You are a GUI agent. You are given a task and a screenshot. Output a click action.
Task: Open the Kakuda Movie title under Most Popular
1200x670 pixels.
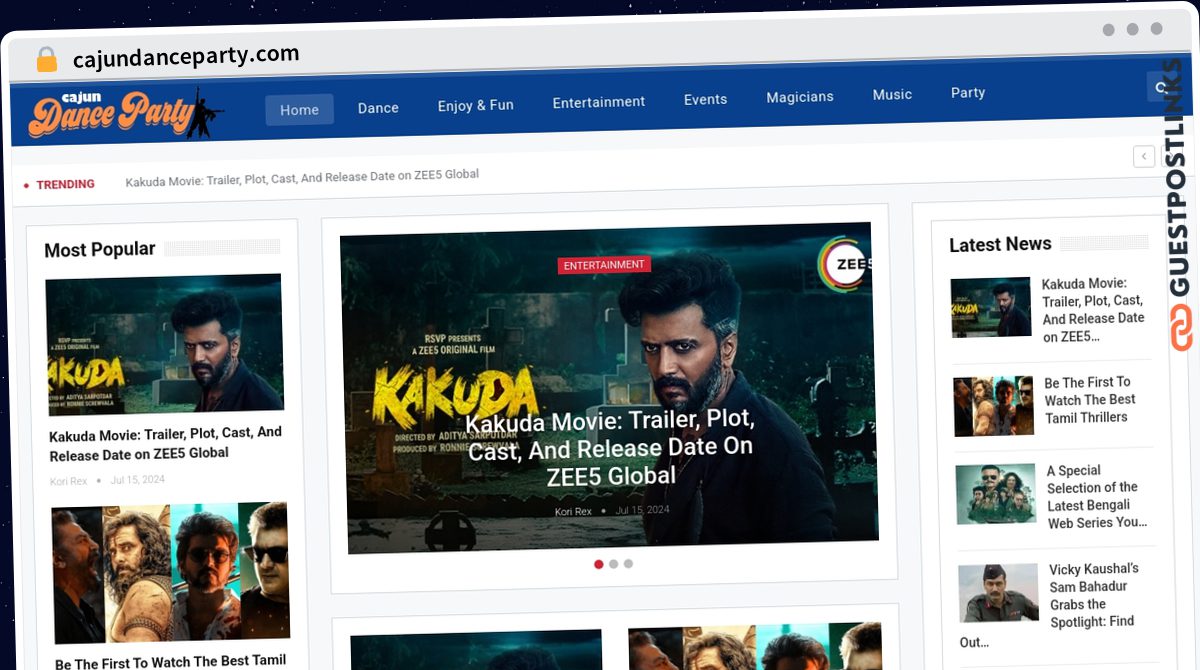click(166, 443)
